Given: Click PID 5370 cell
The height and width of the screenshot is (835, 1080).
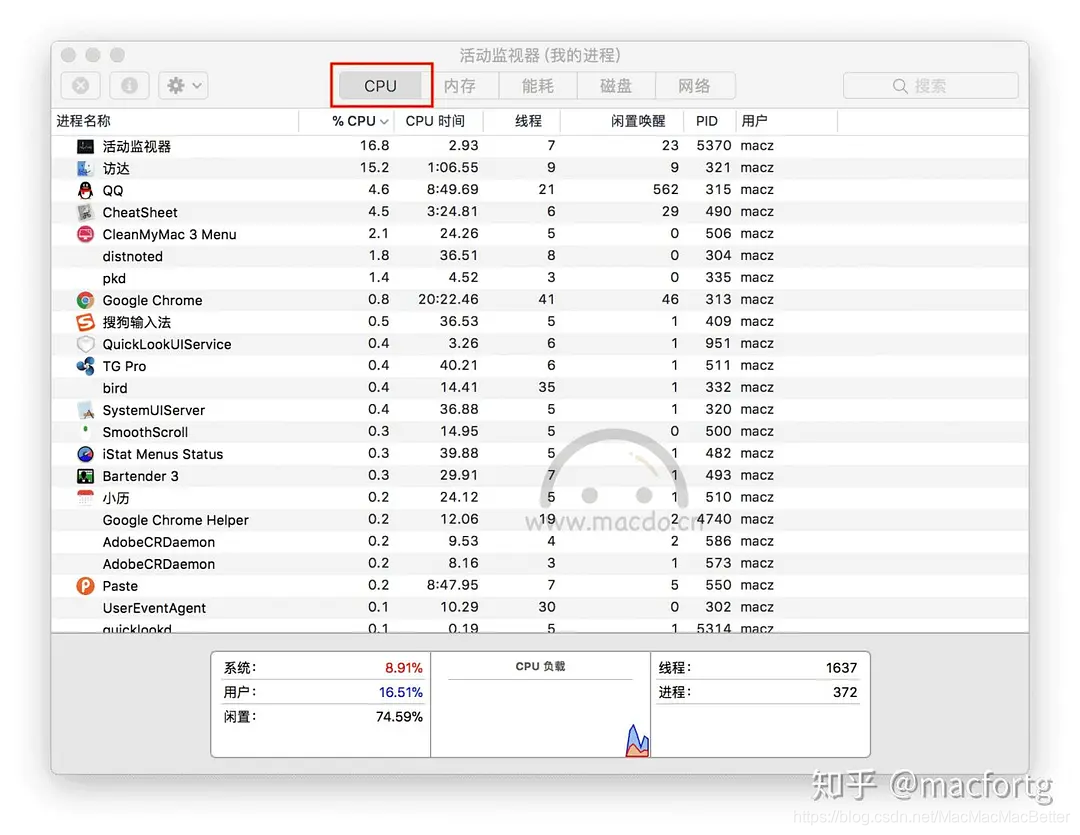Looking at the screenshot, I should point(714,145).
